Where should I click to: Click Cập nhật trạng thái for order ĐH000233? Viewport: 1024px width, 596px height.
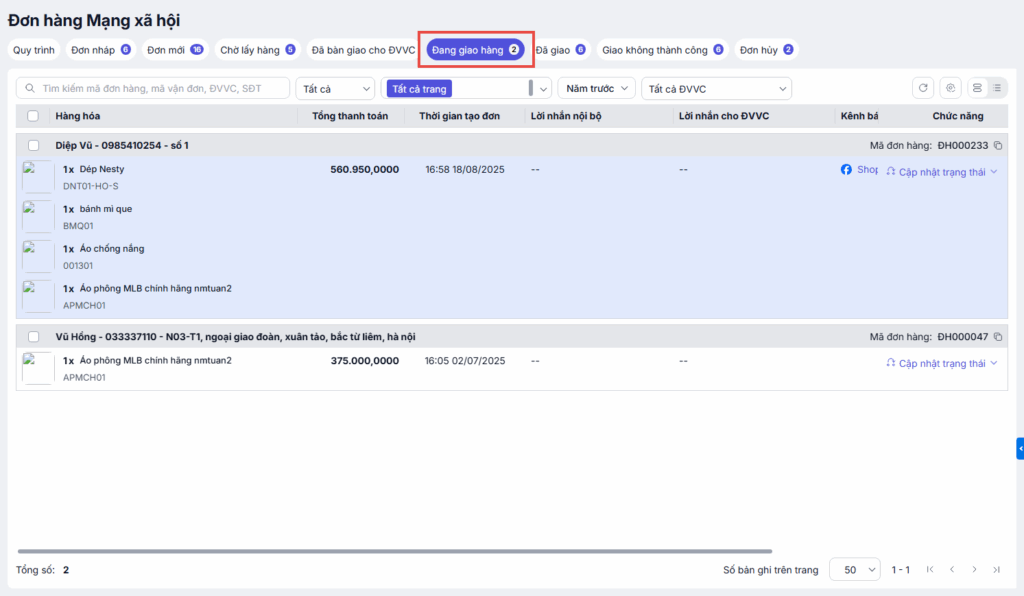click(x=942, y=172)
